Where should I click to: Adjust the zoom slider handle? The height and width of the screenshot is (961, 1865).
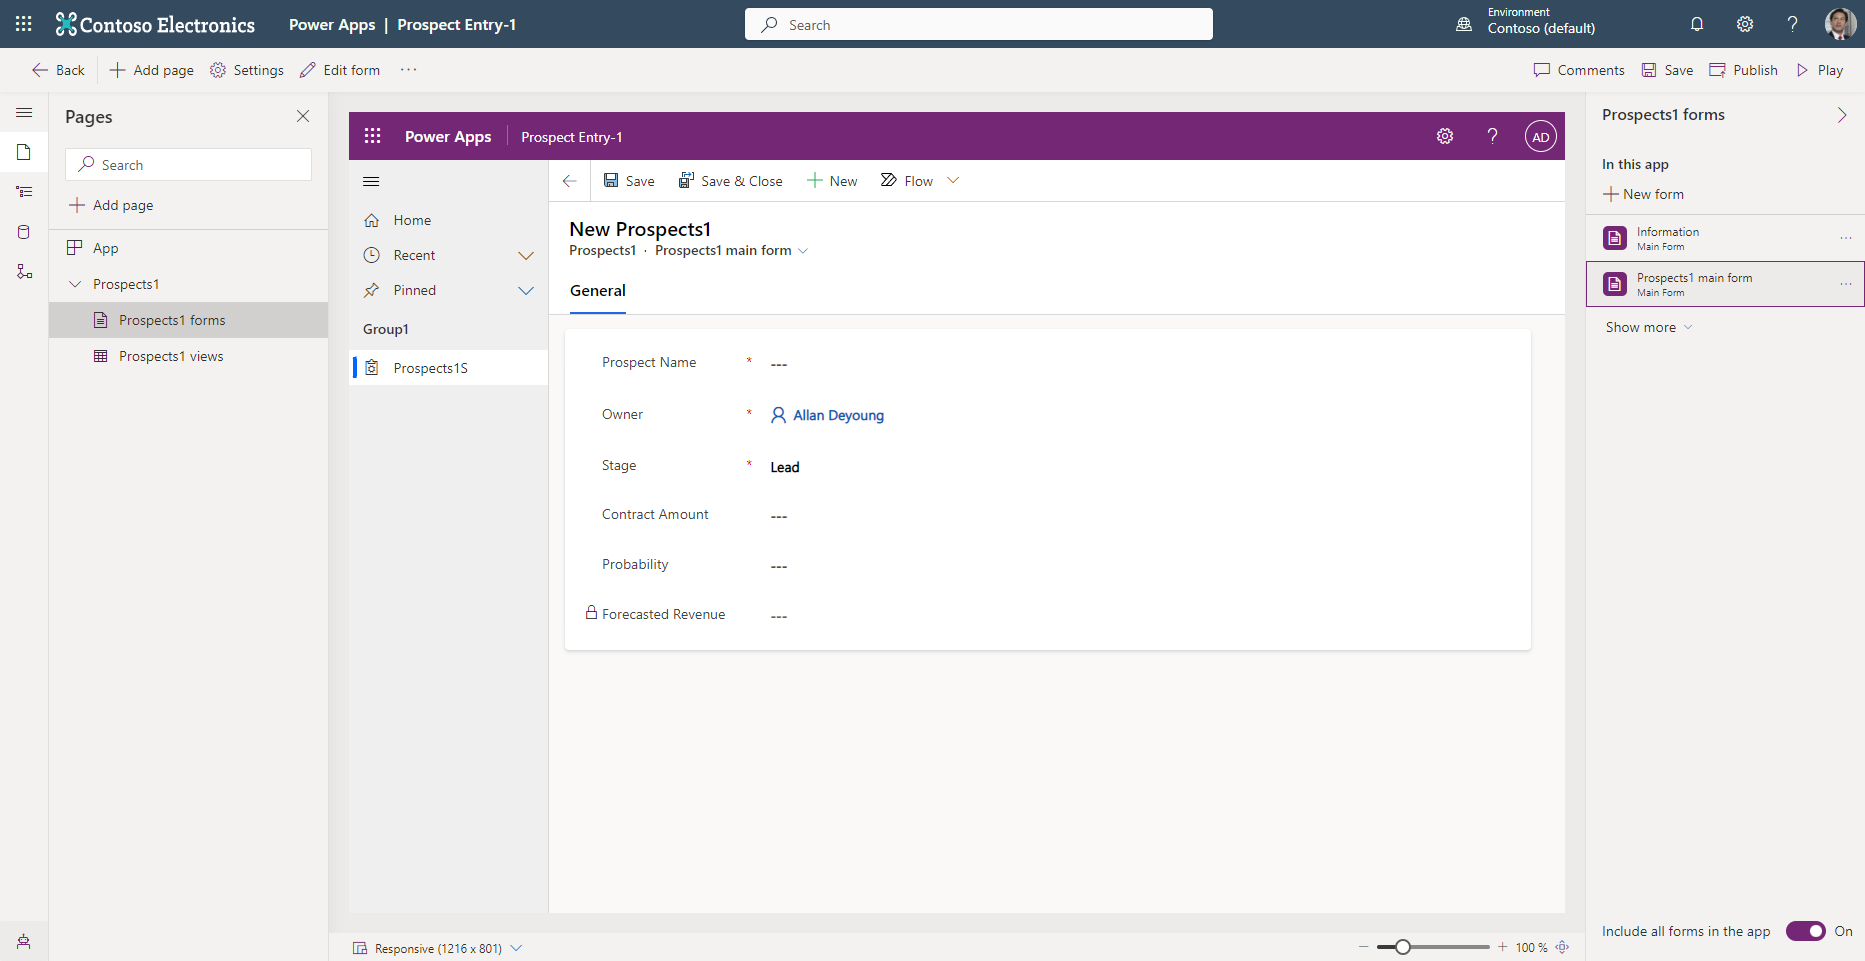click(1403, 947)
